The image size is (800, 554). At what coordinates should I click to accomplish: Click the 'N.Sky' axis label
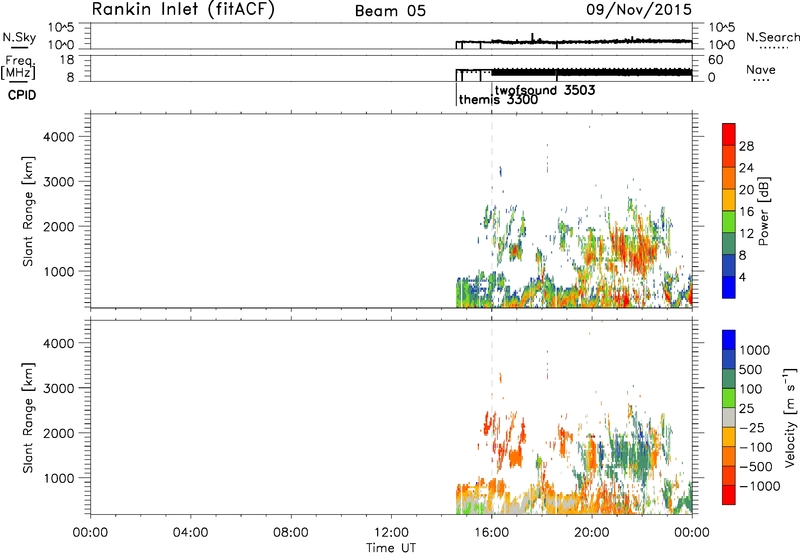pos(19,37)
